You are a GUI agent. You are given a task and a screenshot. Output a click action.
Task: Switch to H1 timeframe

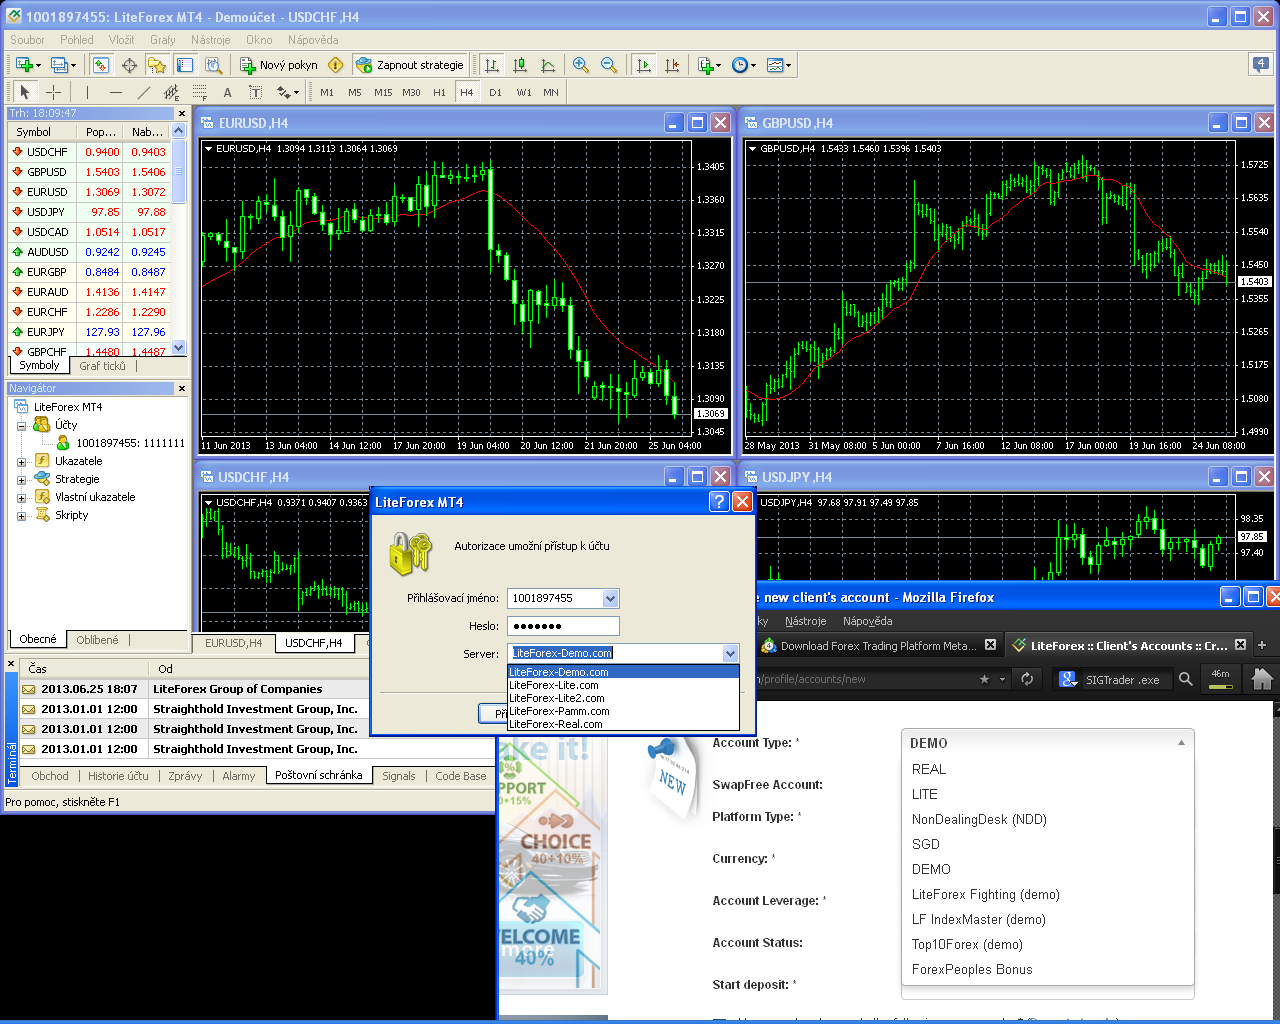pyautogui.click(x=439, y=92)
